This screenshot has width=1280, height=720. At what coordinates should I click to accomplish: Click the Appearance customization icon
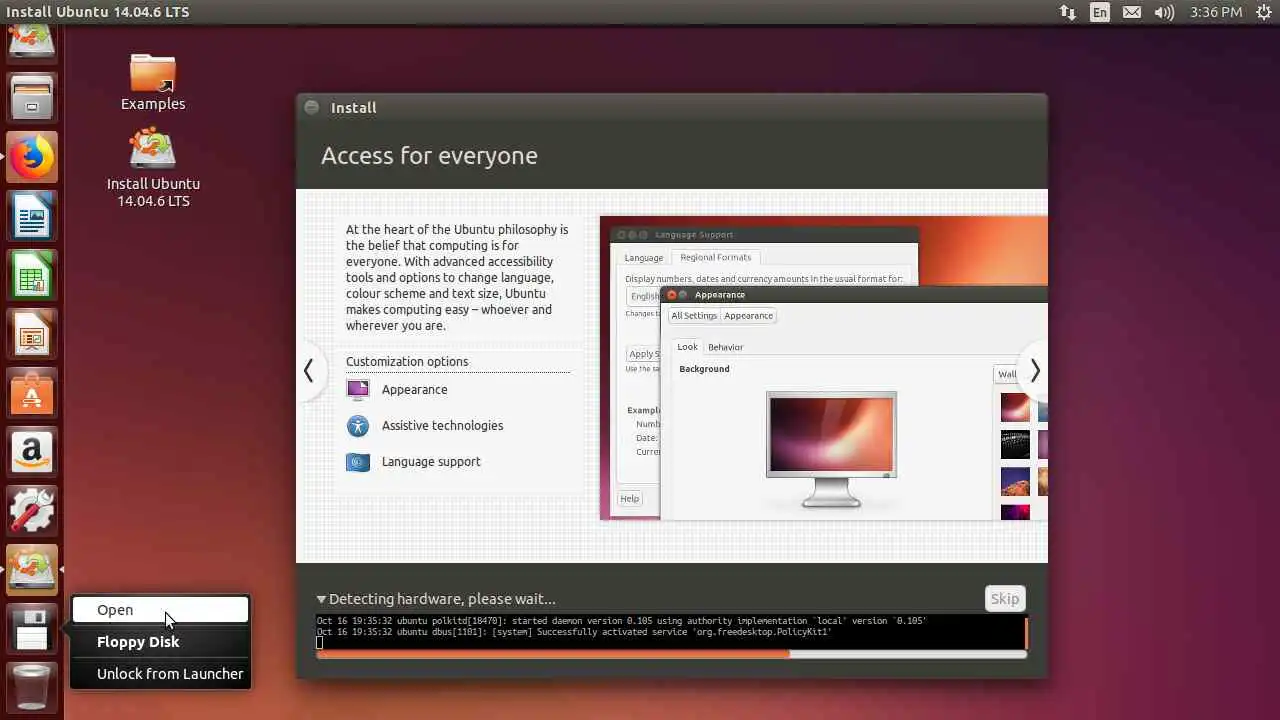(x=358, y=390)
